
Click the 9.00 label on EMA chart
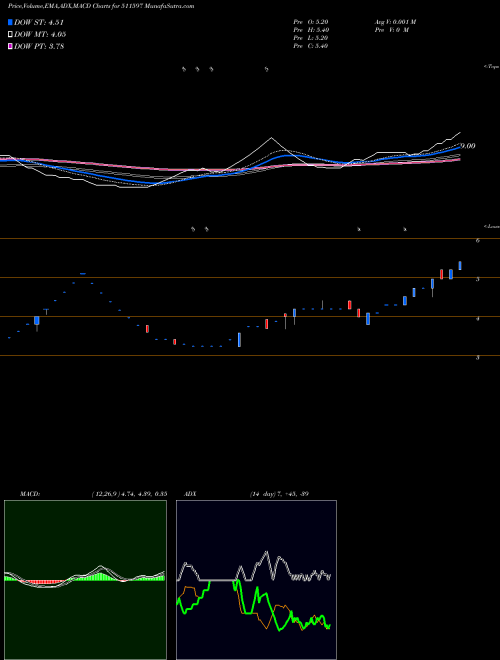(468, 146)
